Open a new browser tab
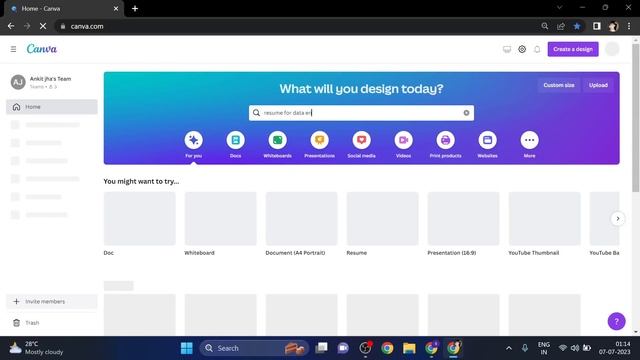Viewport: 640px width, 360px height. point(135,9)
